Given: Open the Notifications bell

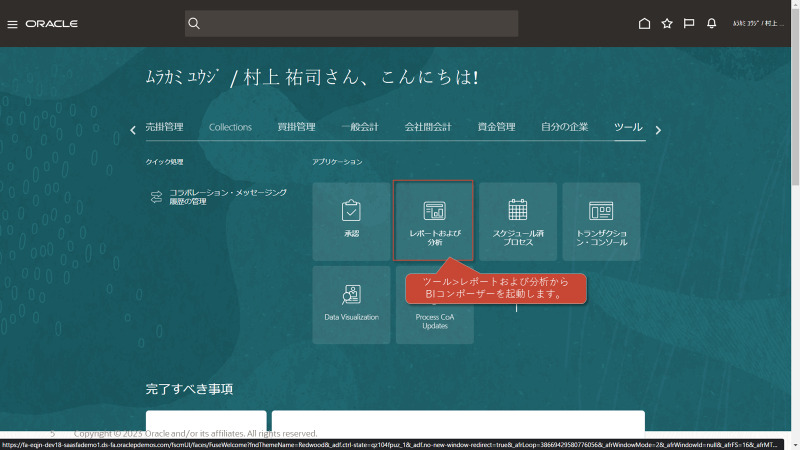Looking at the screenshot, I should (711, 23).
